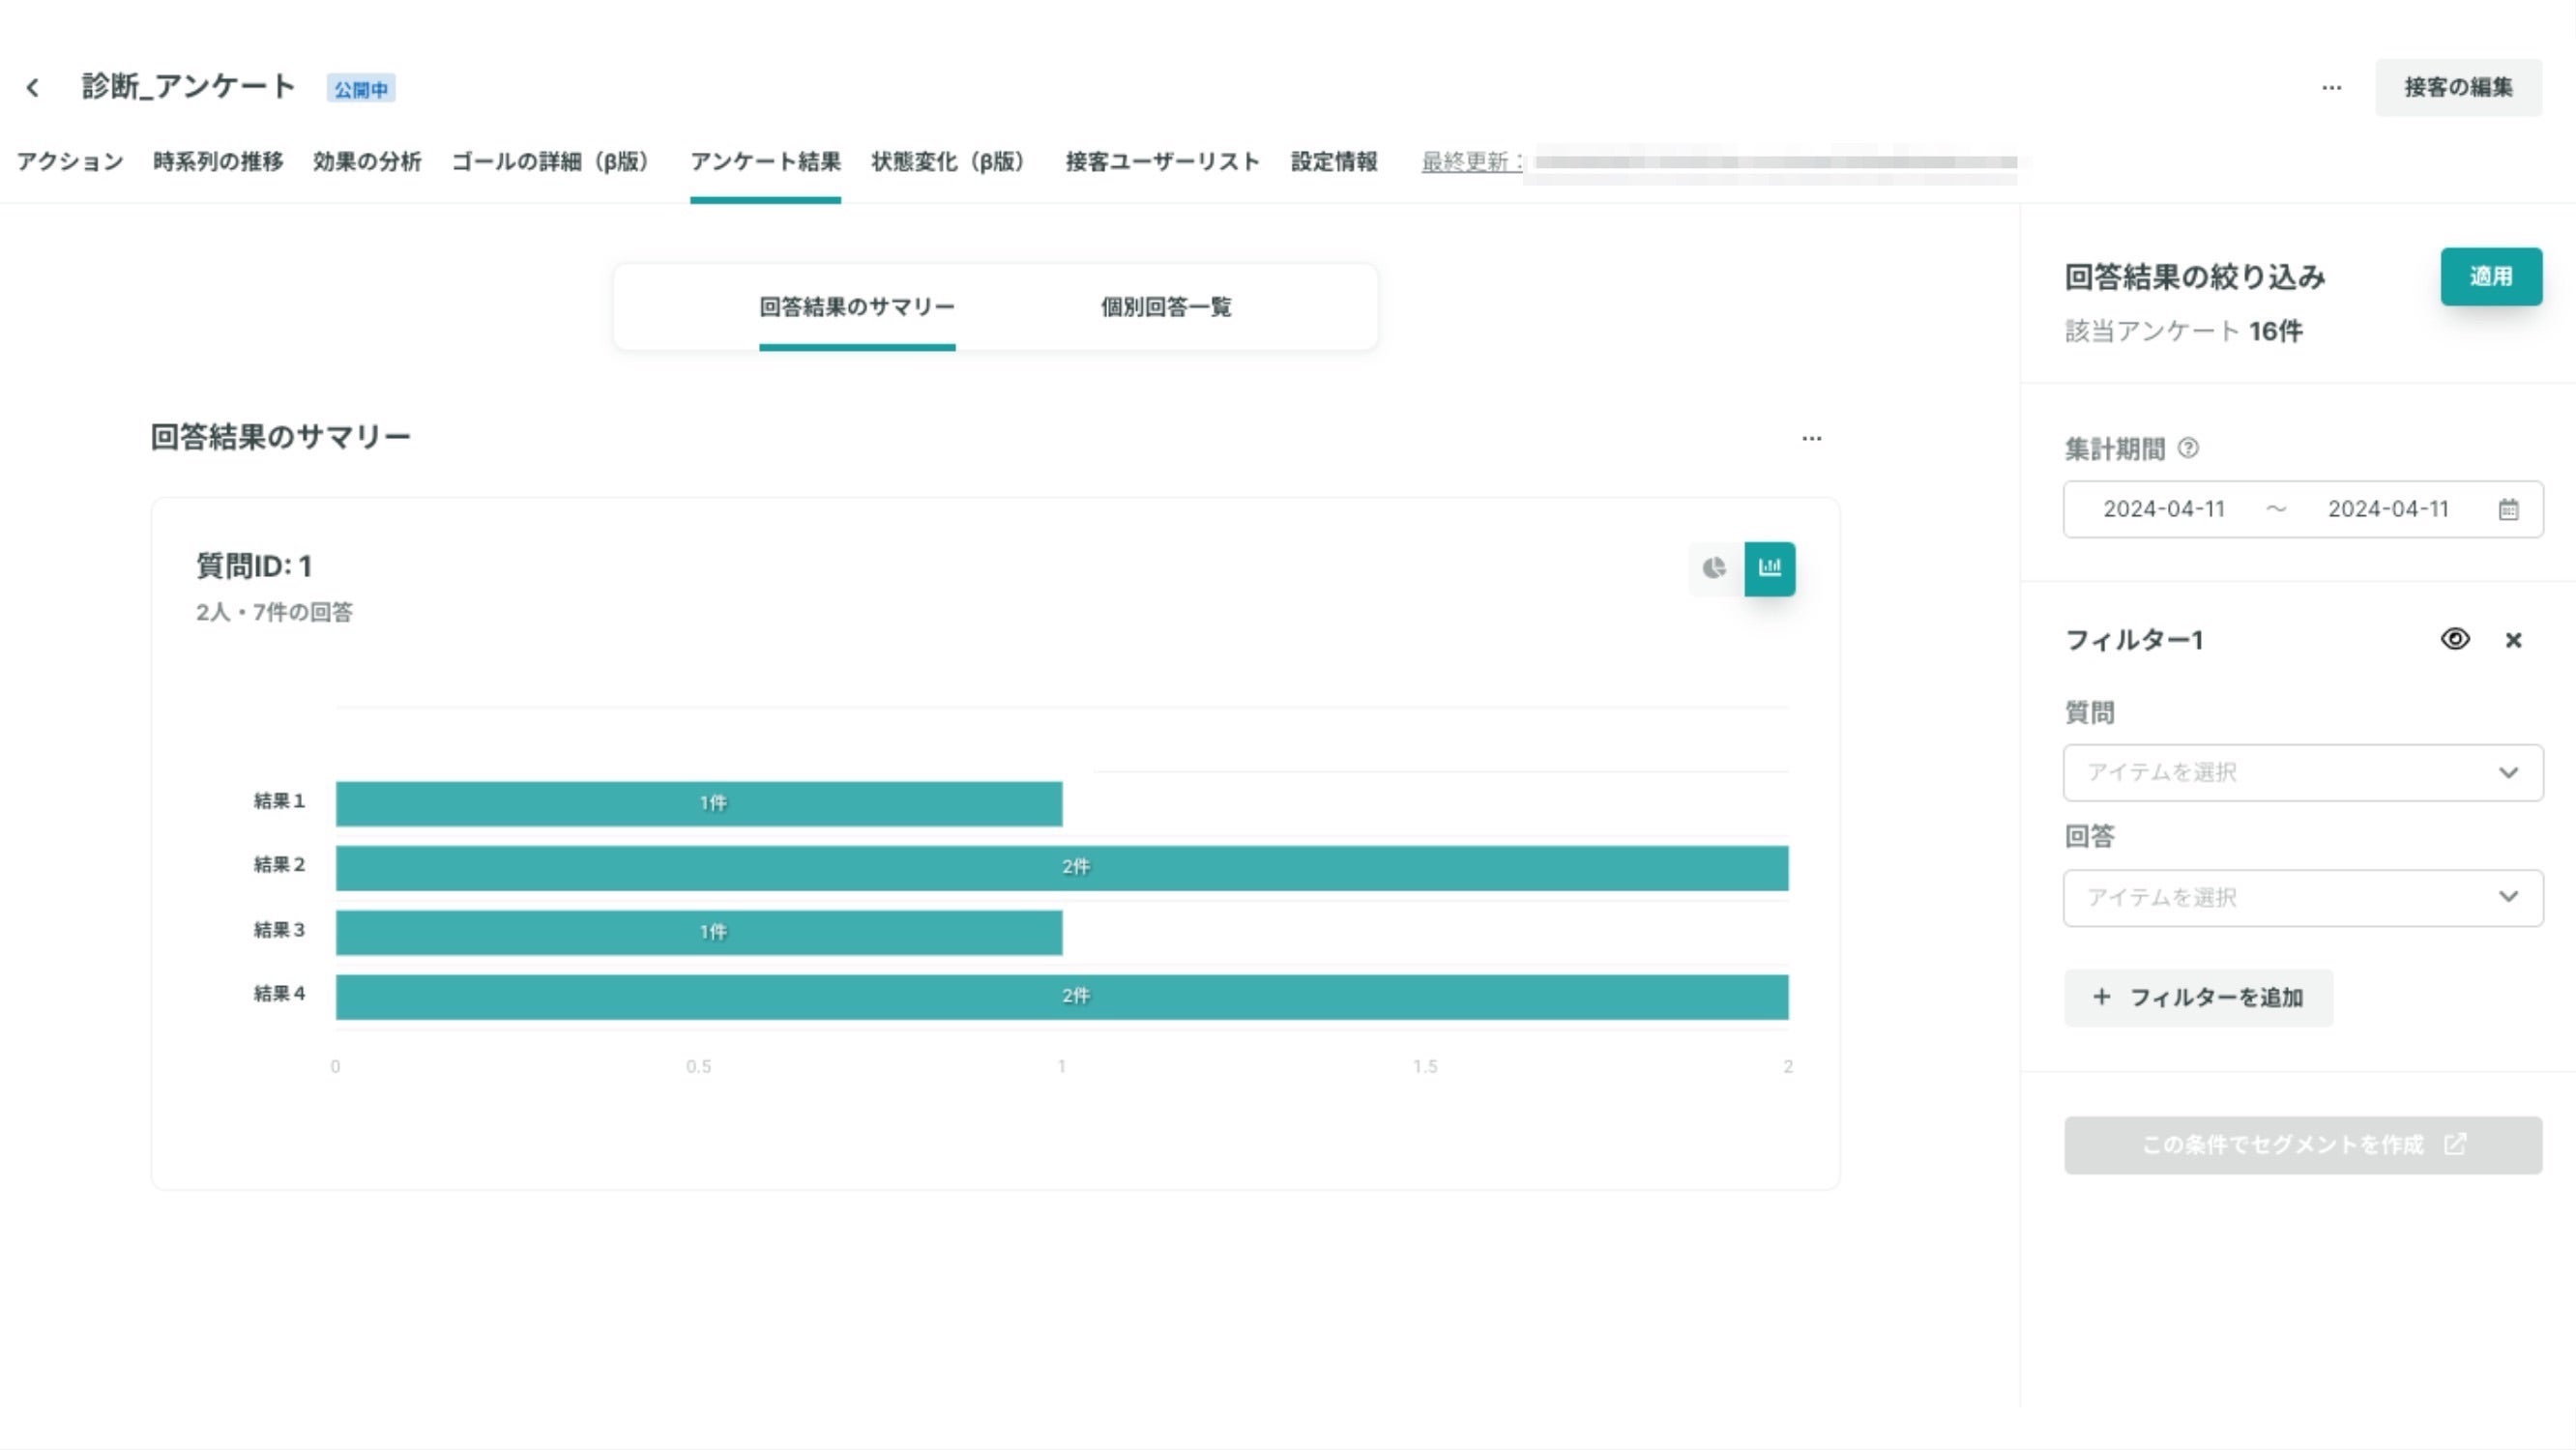Remove フィルター1 with the X icon
Viewport: 2576px width, 1450px height.
[2513, 640]
